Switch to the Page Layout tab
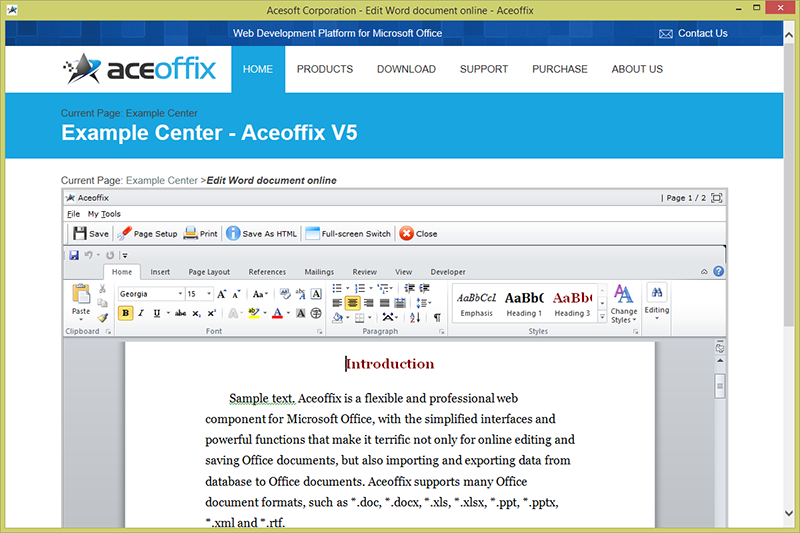Screen dimensions: 800x533 pyautogui.click(x=209, y=272)
